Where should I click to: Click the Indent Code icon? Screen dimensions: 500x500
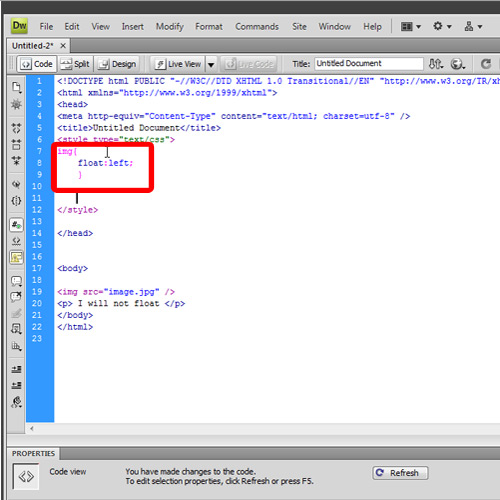tap(16, 369)
